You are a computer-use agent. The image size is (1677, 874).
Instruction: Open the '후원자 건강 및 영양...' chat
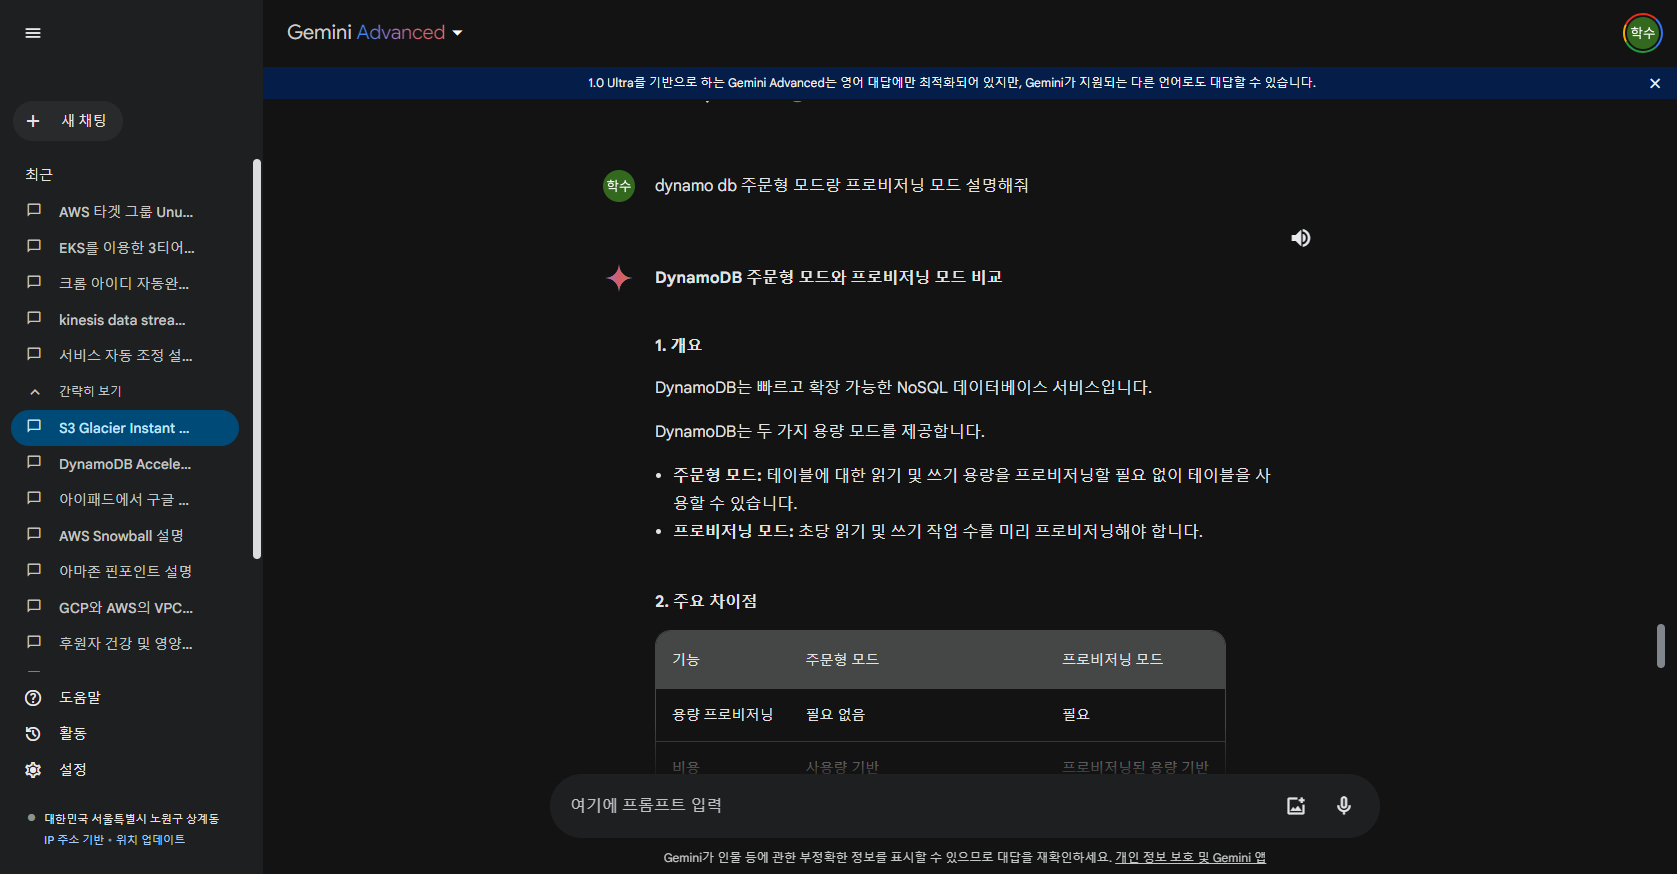pyautogui.click(x=125, y=644)
